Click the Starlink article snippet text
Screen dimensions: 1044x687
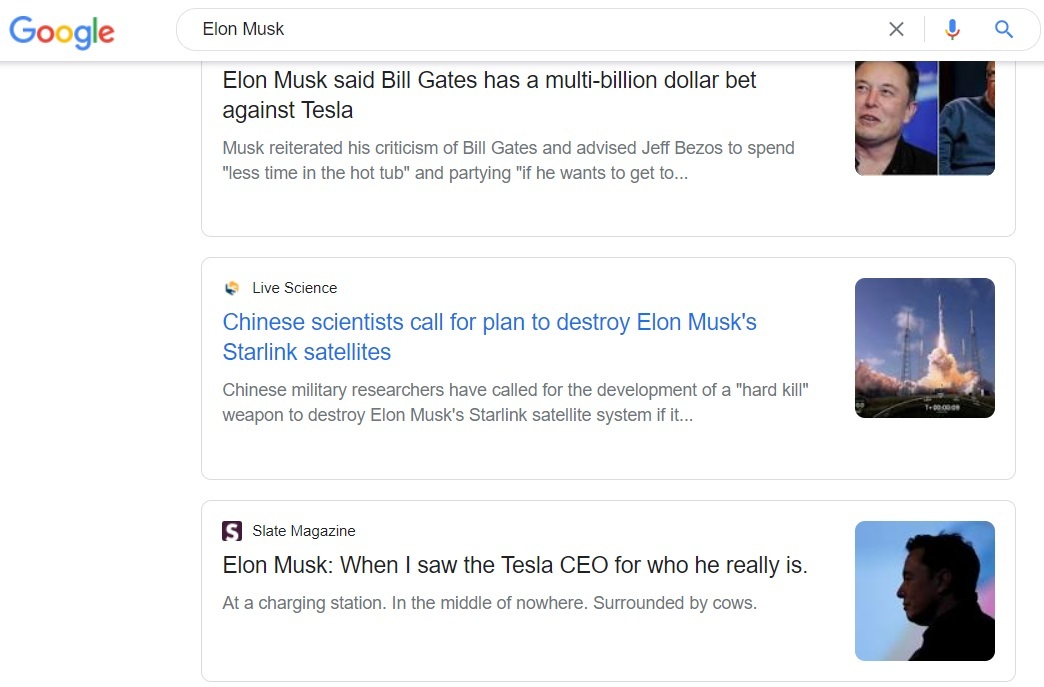click(x=515, y=402)
